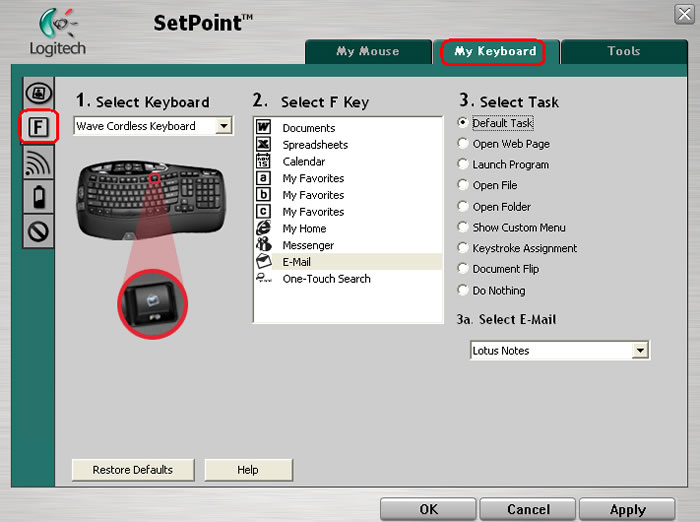Click the Restore Defaults button
Viewport: 700px width, 522px height.
[x=133, y=470]
